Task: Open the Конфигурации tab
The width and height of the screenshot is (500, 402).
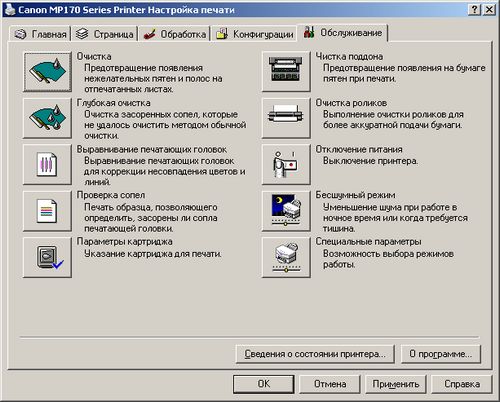Action: pyautogui.click(x=254, y=34)
